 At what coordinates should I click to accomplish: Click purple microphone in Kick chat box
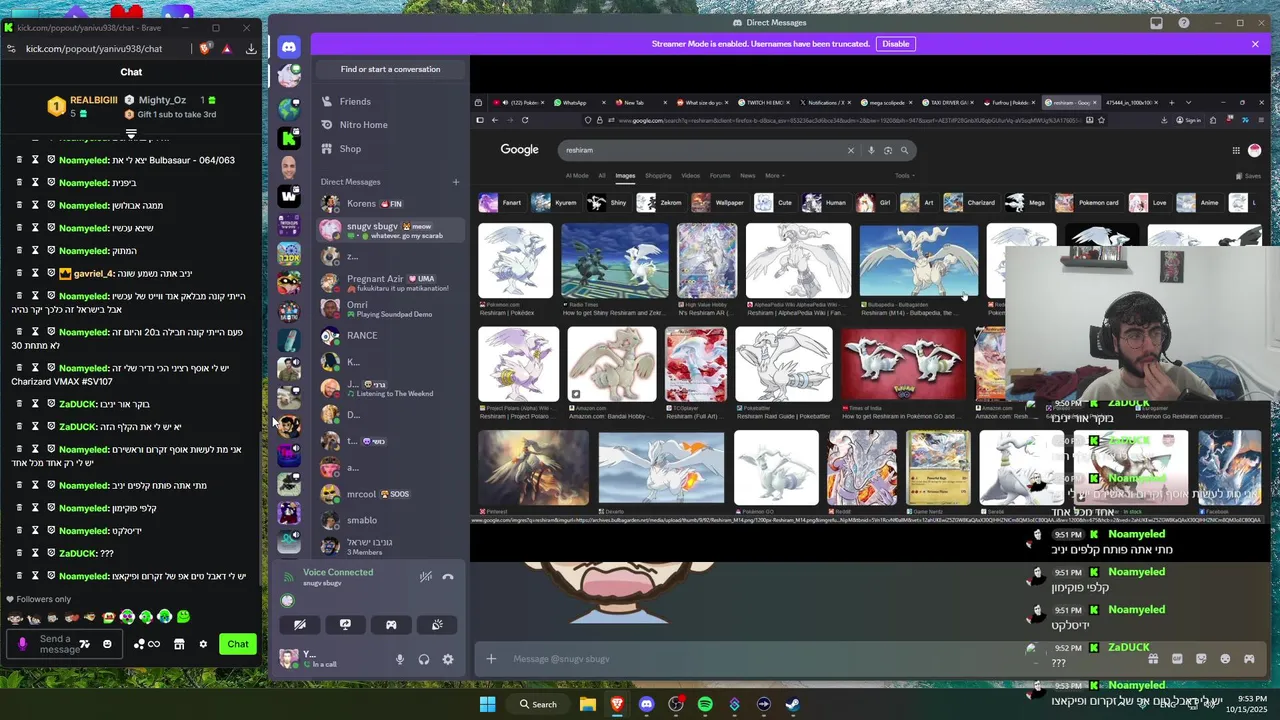point(23,644)
